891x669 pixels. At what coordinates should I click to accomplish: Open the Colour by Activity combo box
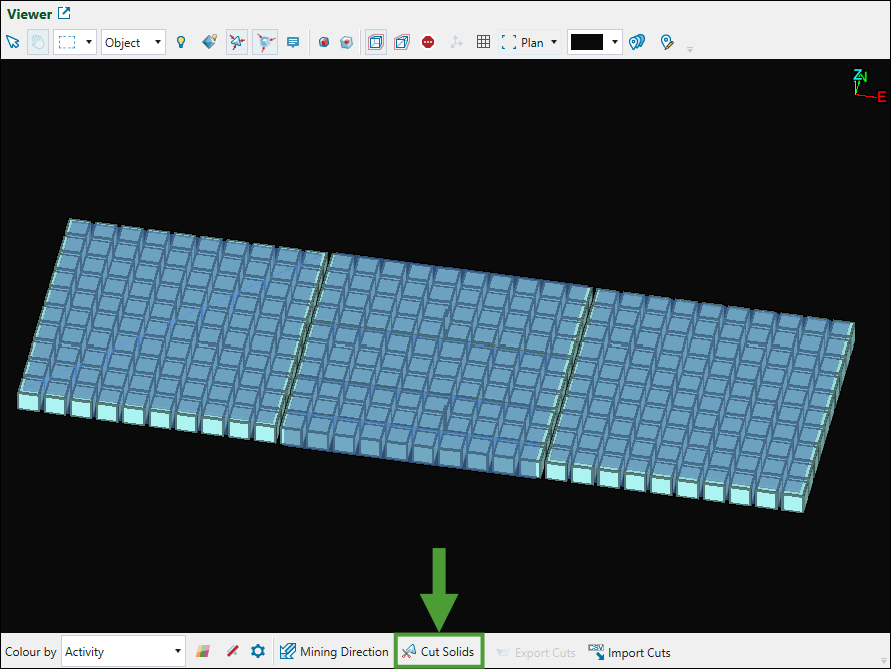pos(123,652)
